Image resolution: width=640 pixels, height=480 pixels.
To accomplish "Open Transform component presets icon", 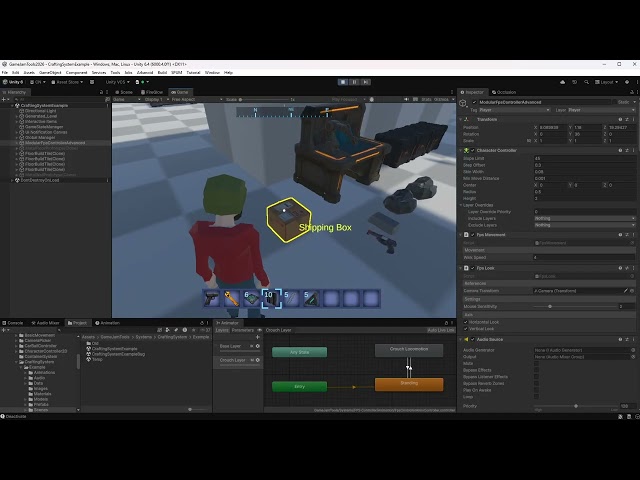I will click(x=627, y=120).
